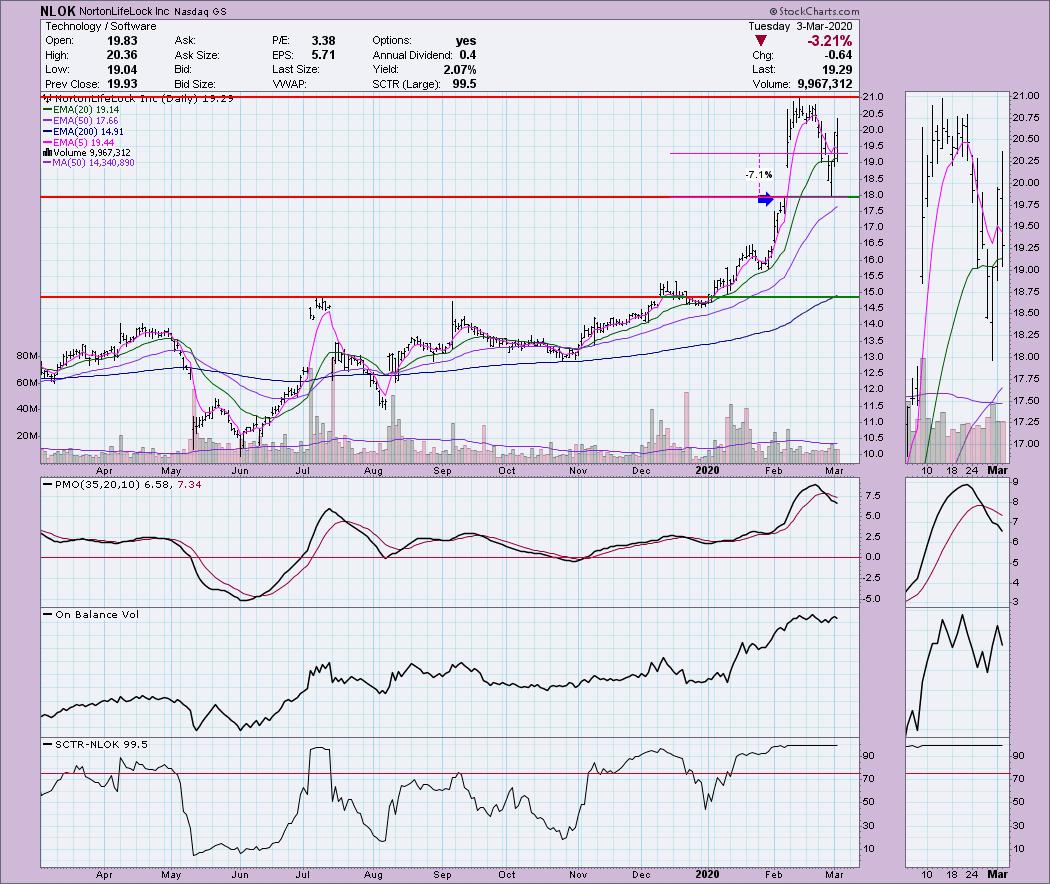
Task: Click the High value 20.36
Action: 122,56
